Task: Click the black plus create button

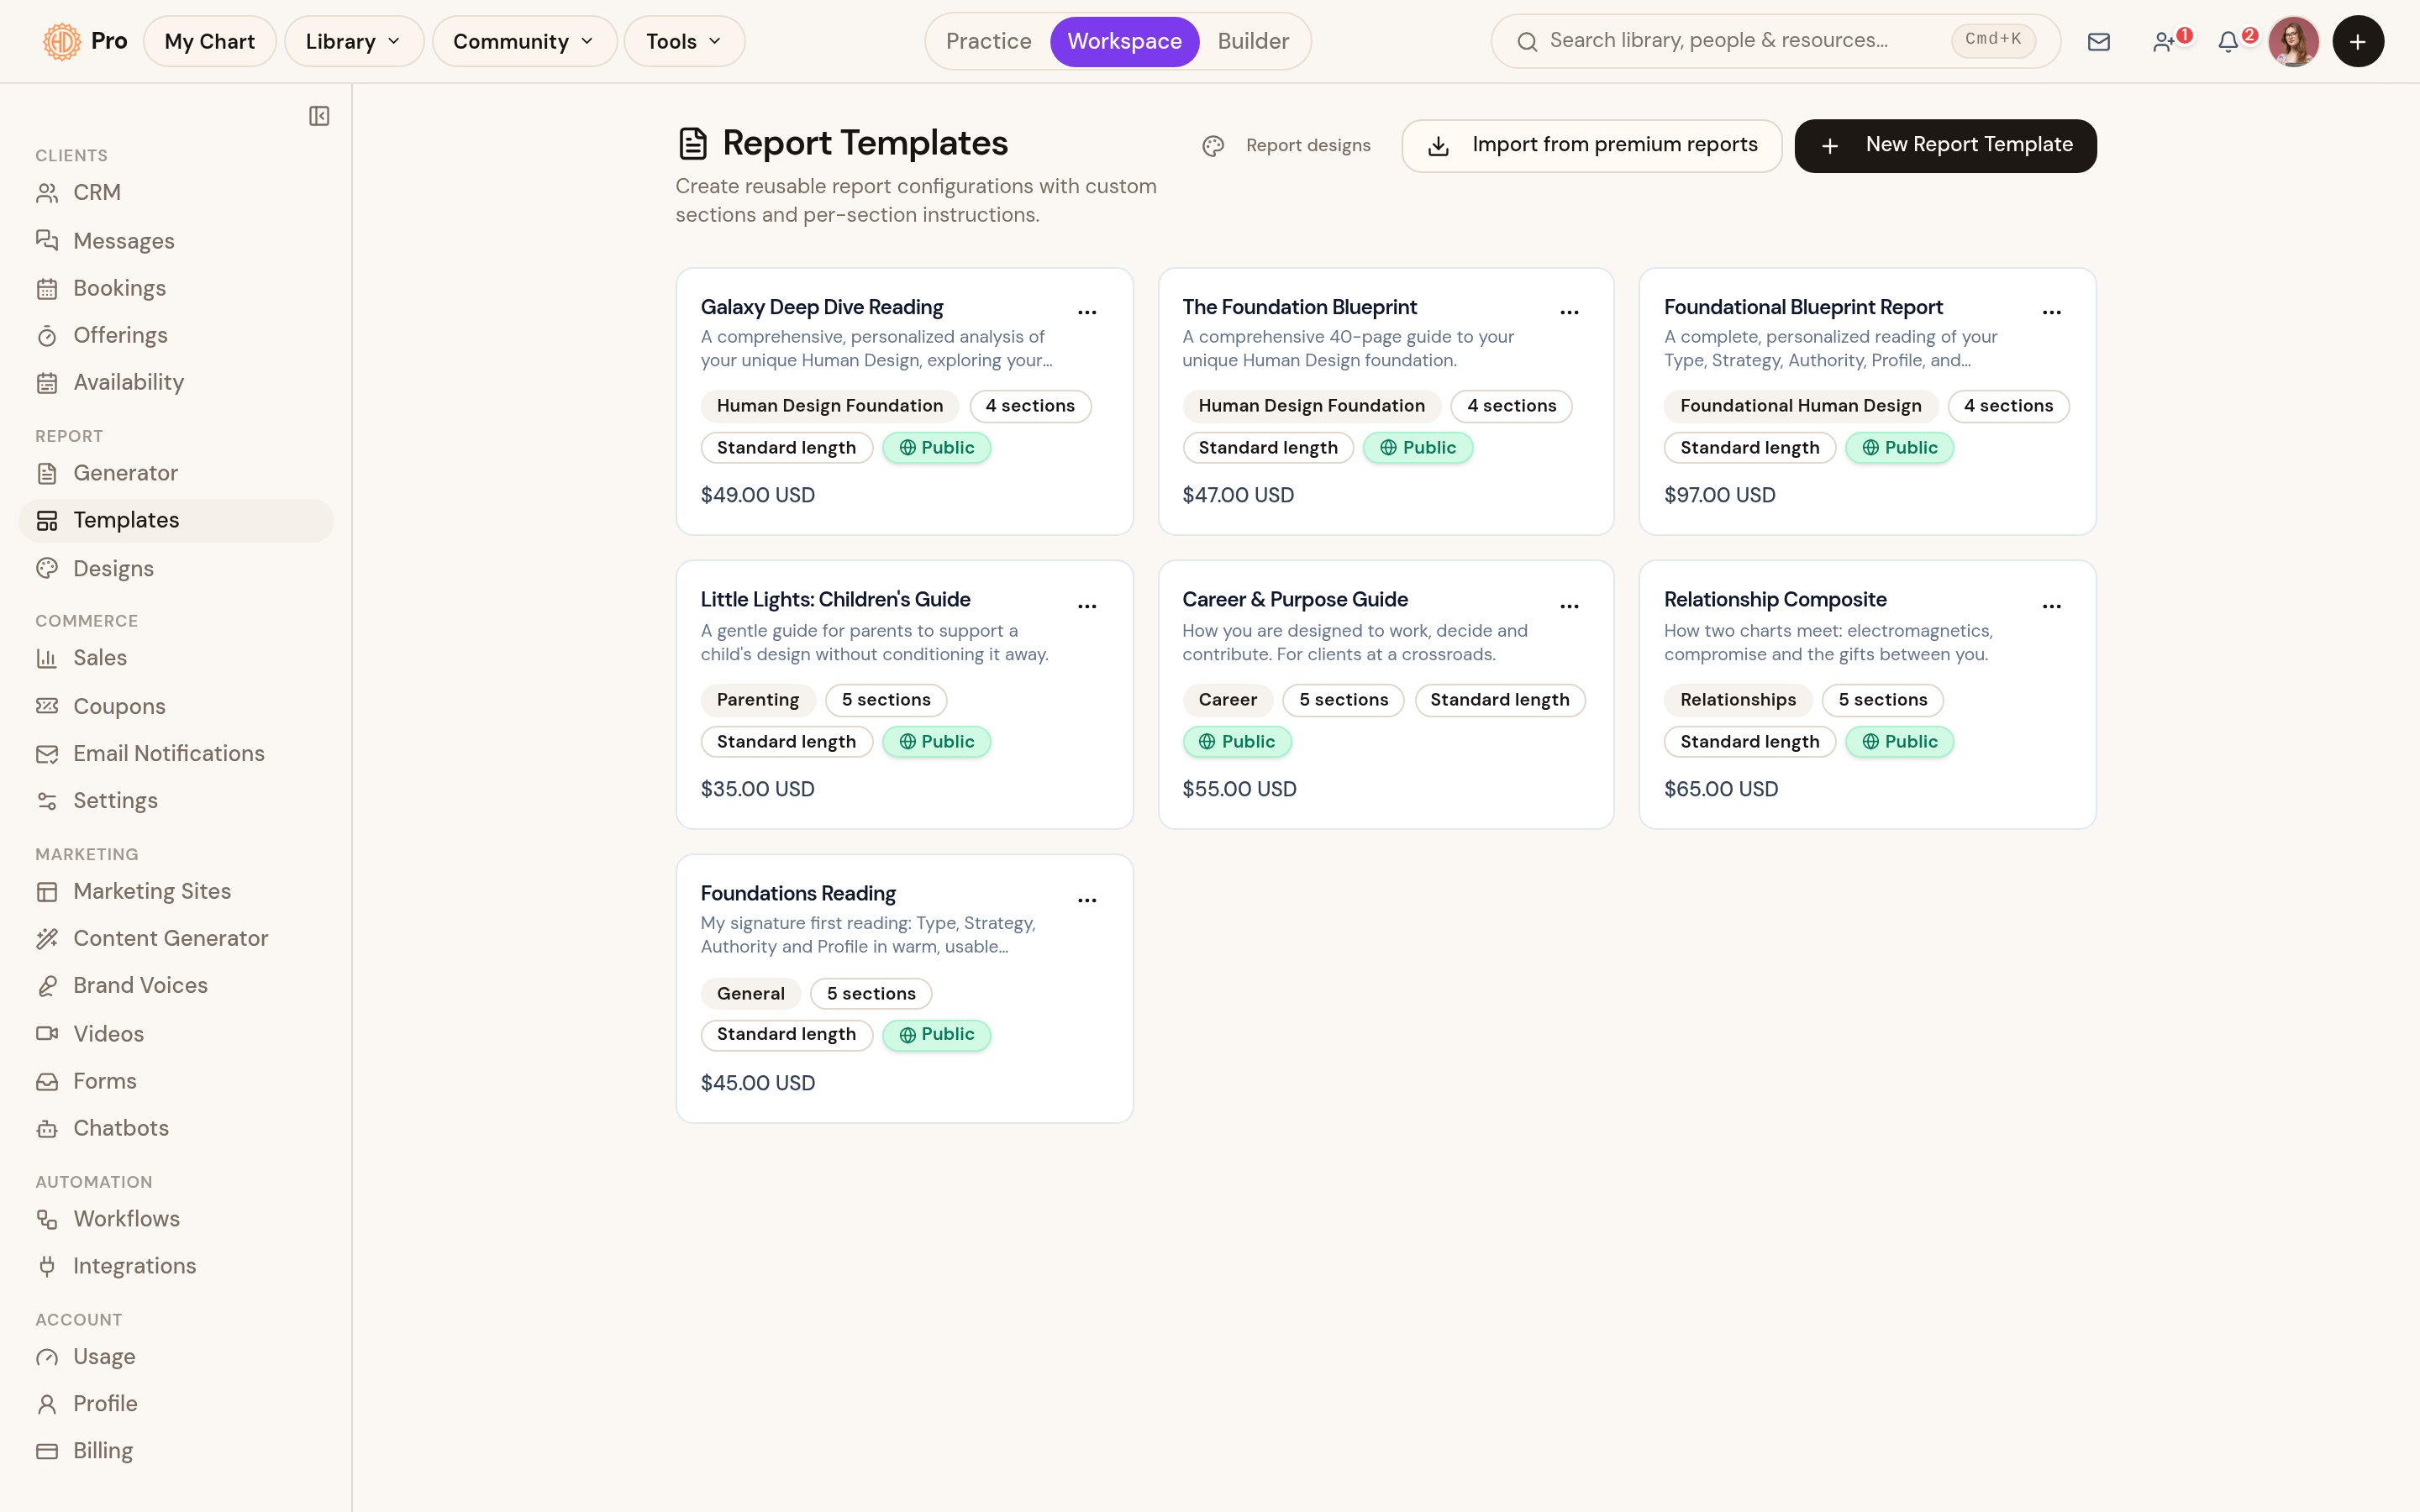Action: coord(2358,41)
